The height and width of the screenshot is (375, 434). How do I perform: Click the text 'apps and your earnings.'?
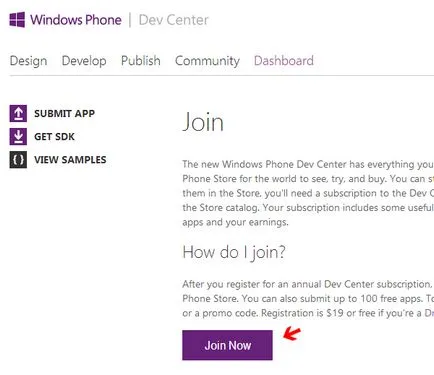pyautogui.click(x=235, y=222)
